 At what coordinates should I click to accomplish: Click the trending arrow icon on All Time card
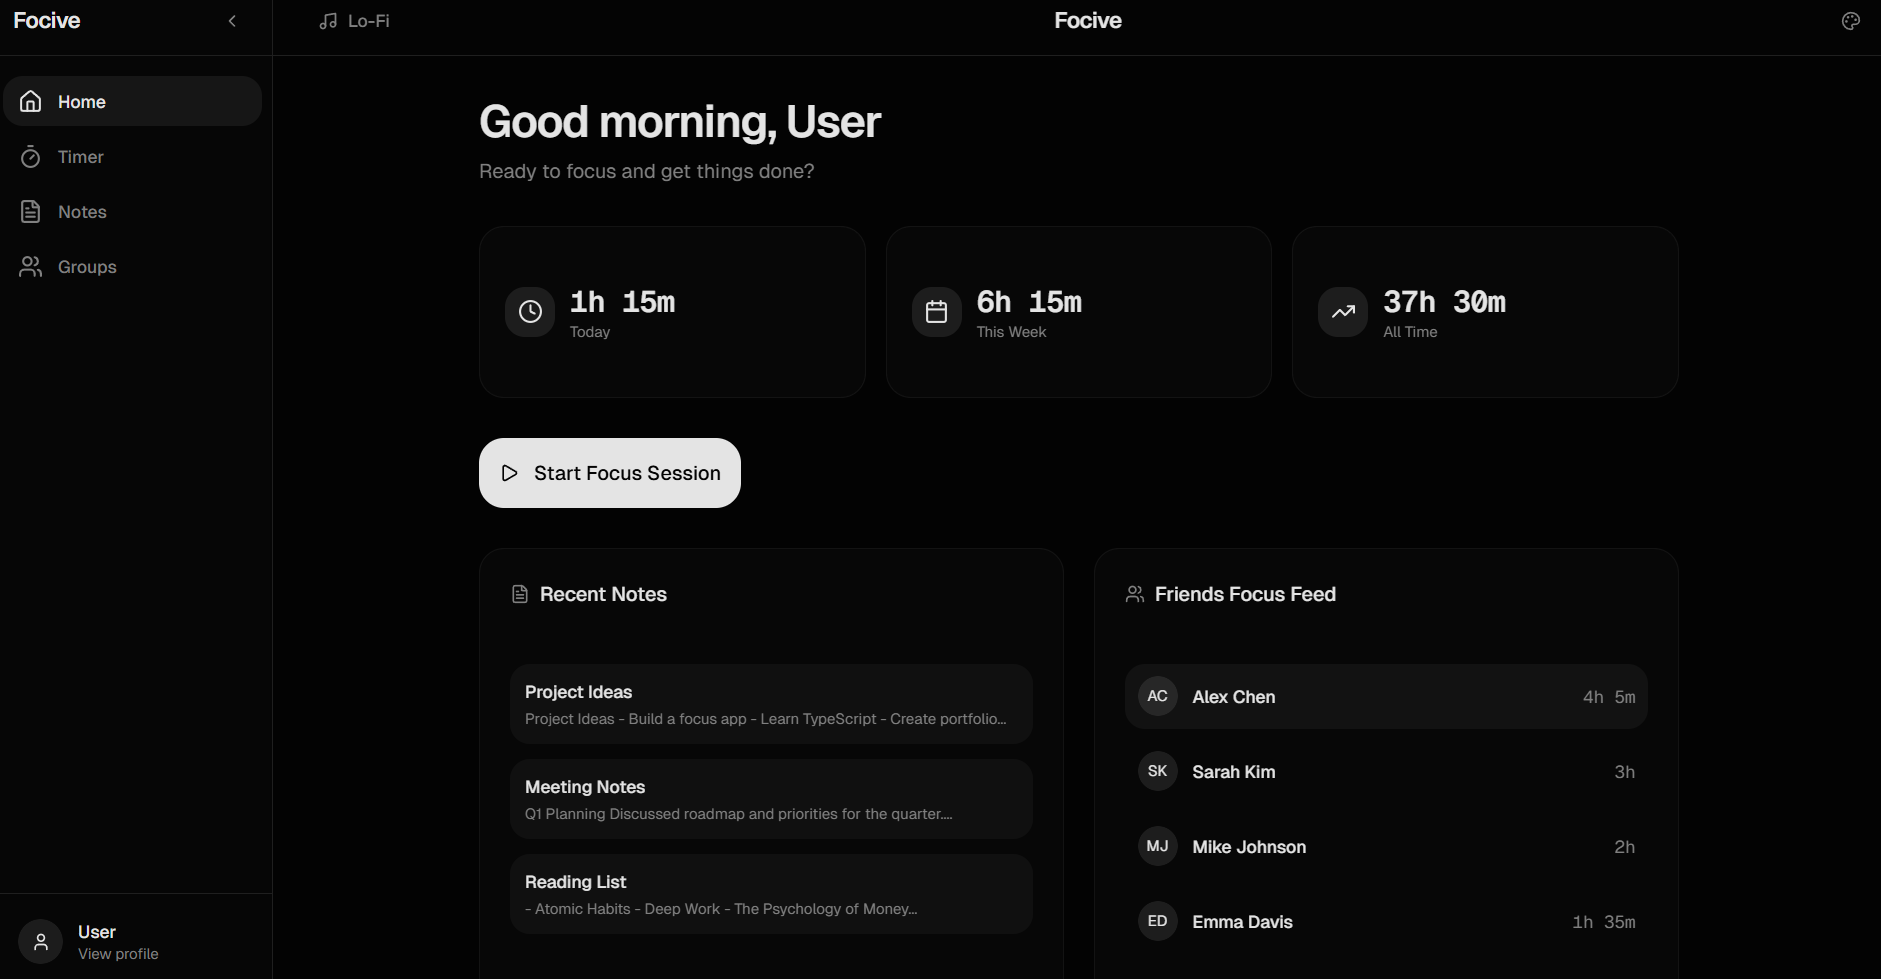(1342, 311)
